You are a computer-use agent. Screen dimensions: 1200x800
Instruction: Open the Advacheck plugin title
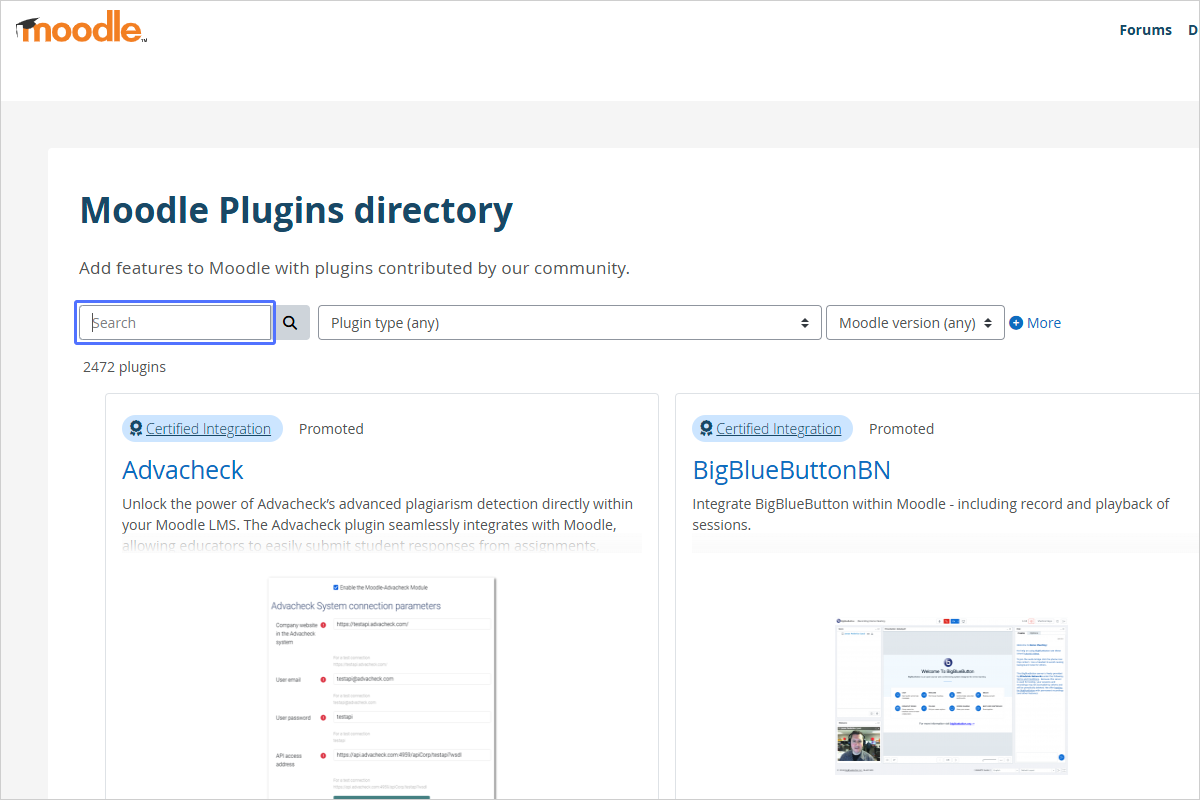[x=183, y=470]
